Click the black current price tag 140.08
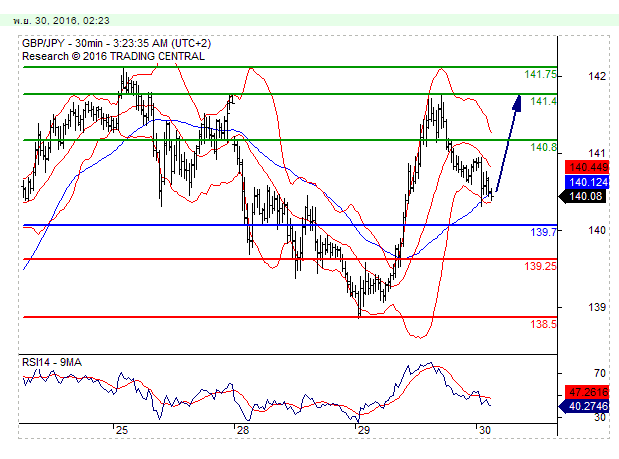619x459 pixels. 584,196
